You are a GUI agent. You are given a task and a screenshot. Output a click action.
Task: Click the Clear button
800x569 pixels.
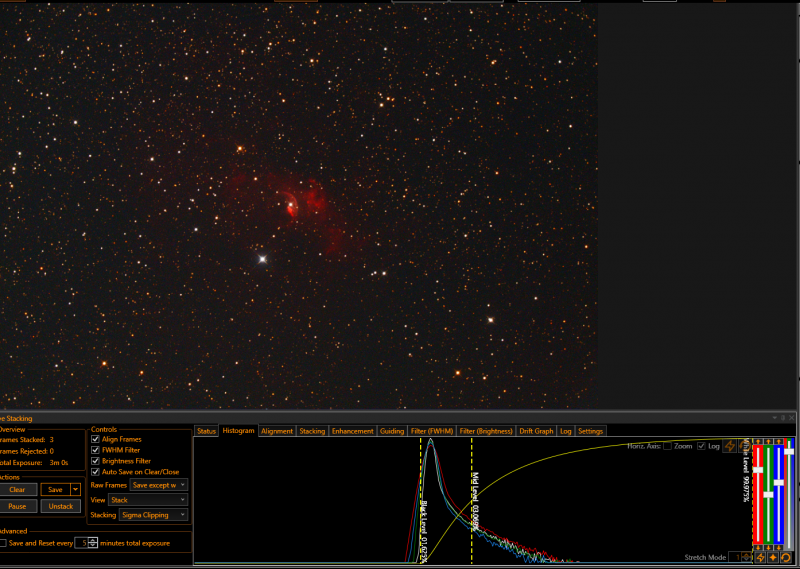(17, 489)
